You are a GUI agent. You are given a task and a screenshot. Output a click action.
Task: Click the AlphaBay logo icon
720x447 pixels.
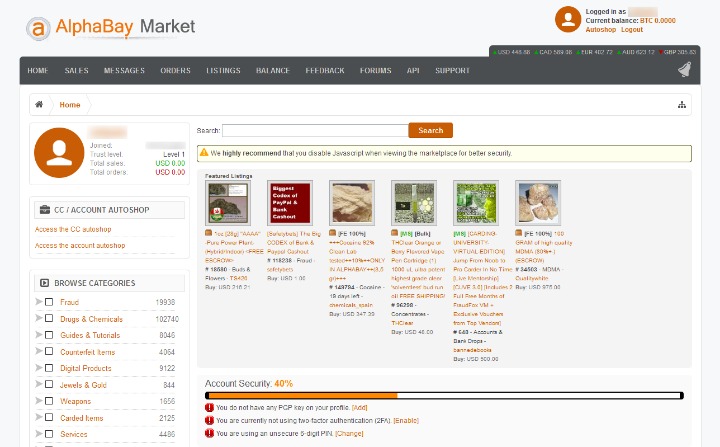click(38, 28)
